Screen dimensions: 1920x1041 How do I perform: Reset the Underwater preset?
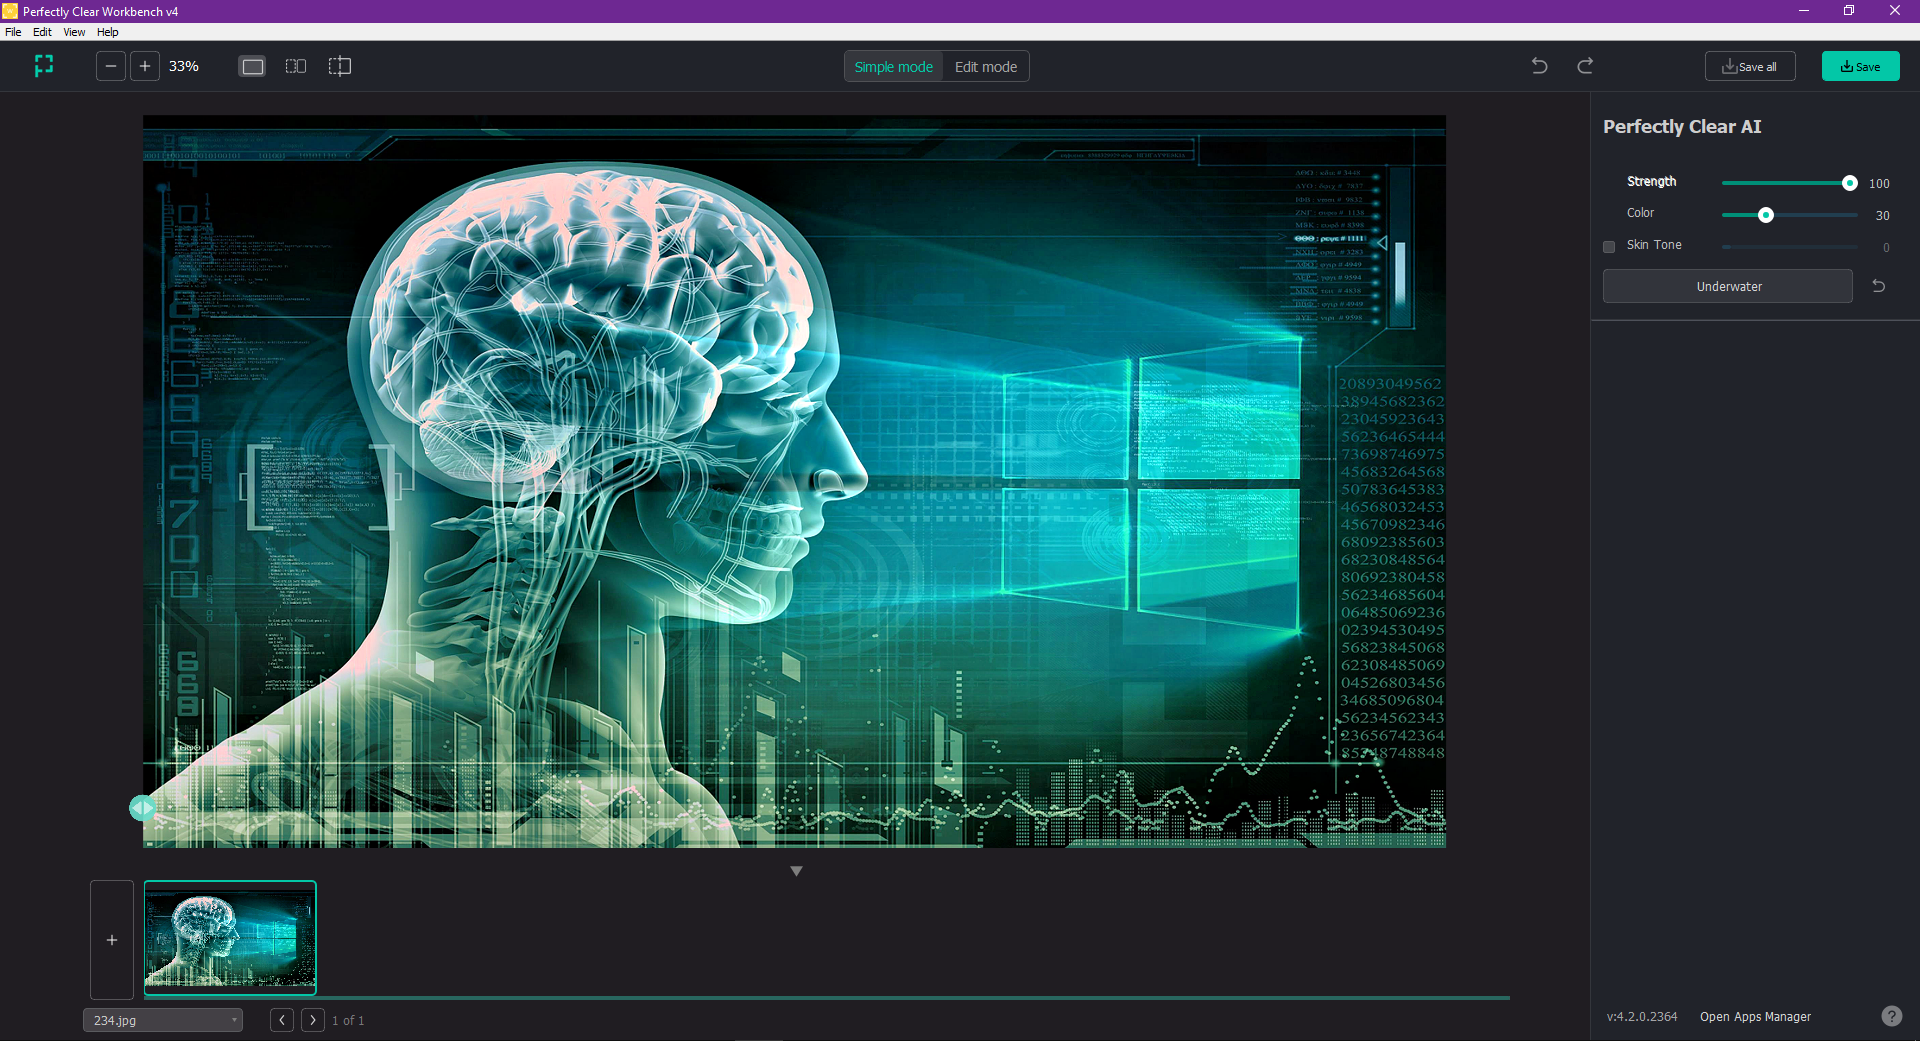(1879, 286)
